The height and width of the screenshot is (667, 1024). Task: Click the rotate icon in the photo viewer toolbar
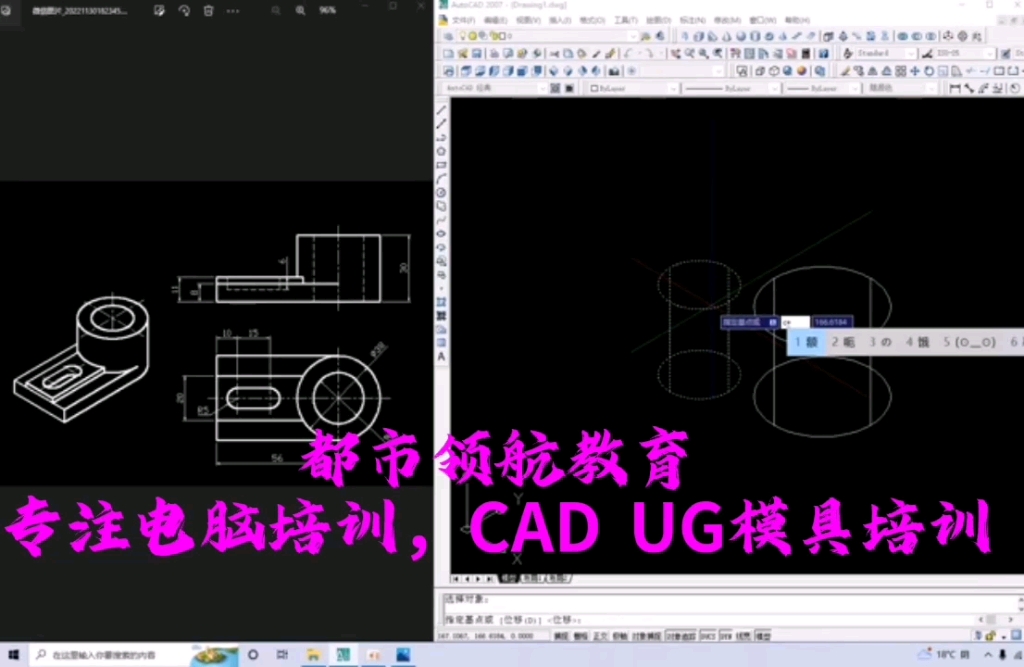(185, 9)
